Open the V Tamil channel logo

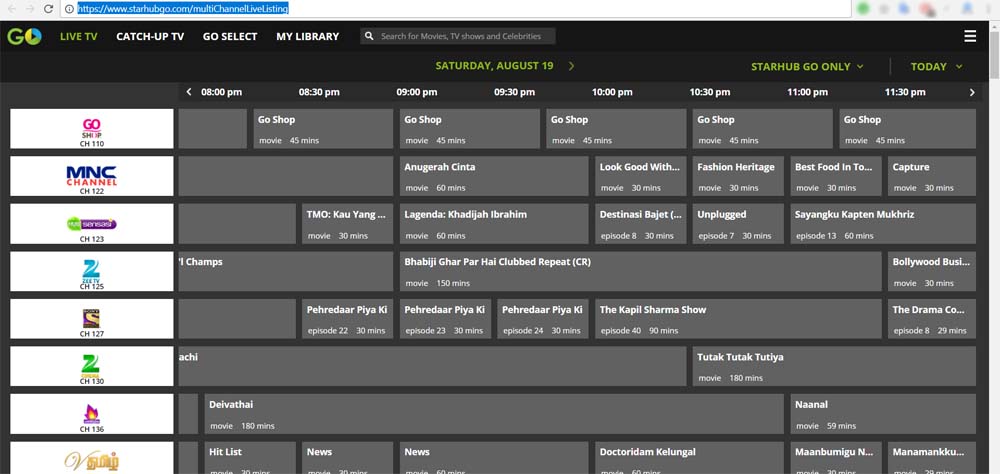[92, 458]
